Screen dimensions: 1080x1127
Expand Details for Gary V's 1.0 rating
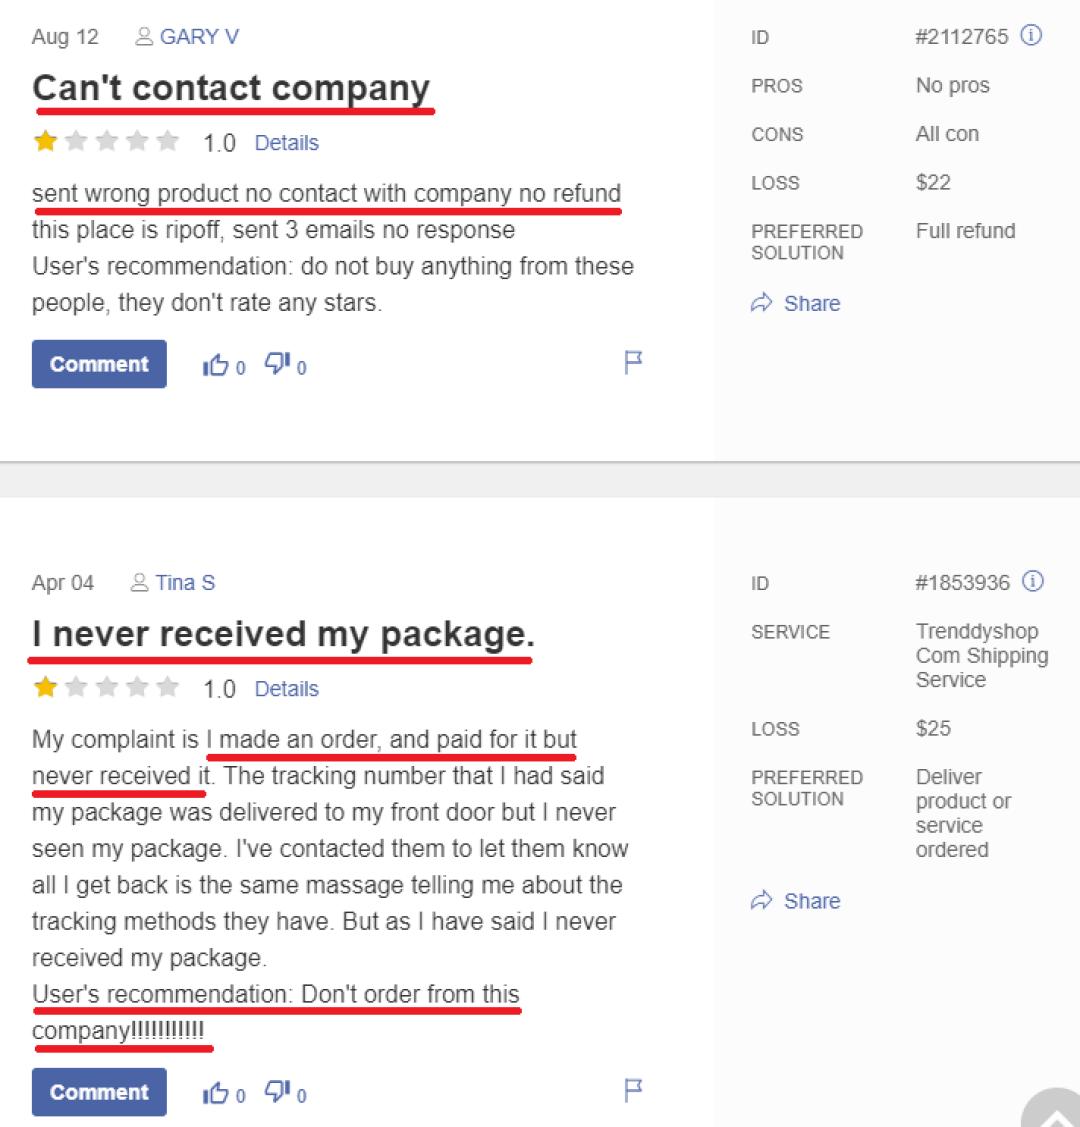coord(286,143)
